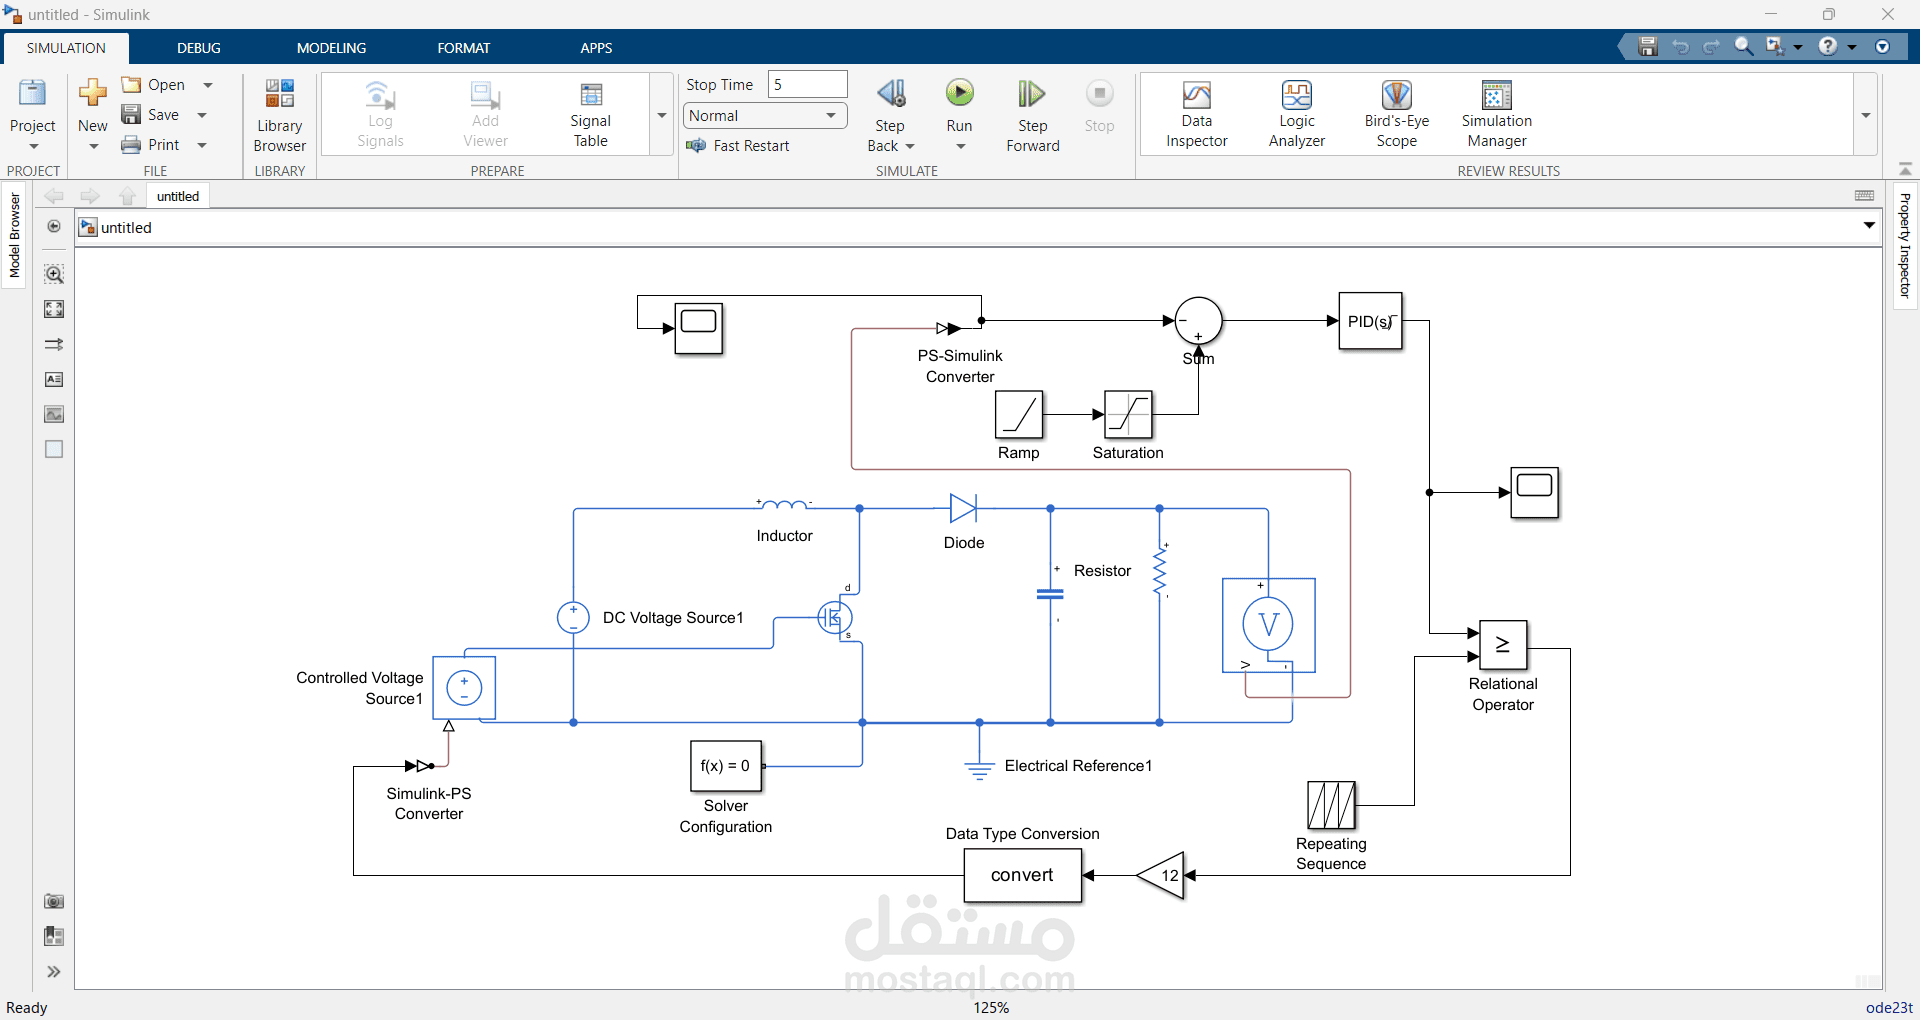Save the model
Image resolution: width=1920 pixels, height=1020 pixels.
[151, 115]
